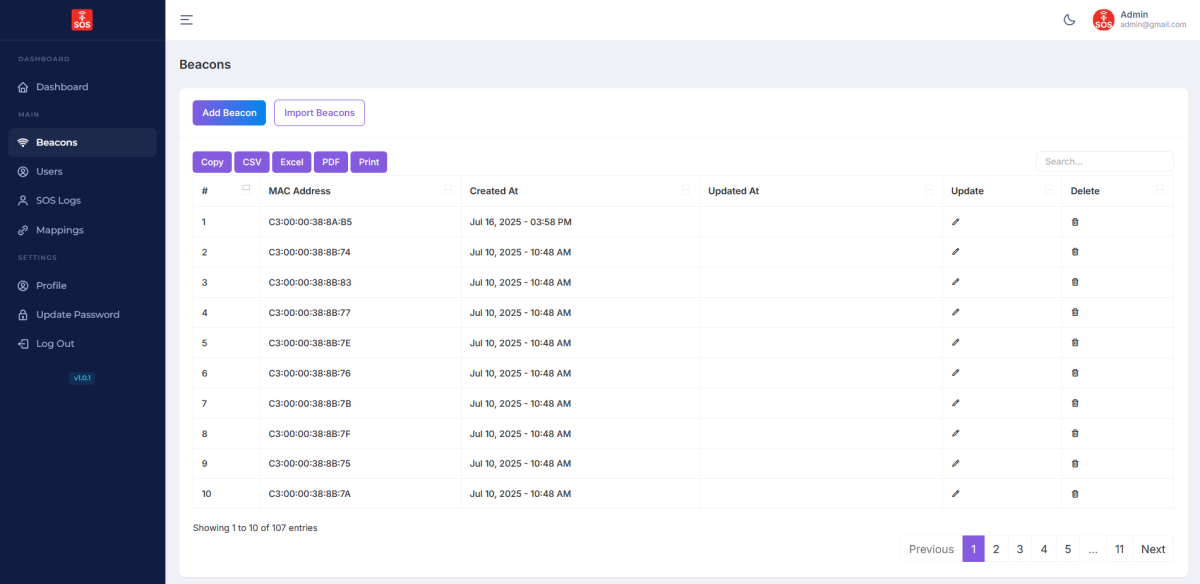This screenshot has width=1200, height=584.
Task: Edit beacon row 5 using pencil icon
Action: click(x=955, y=342)
